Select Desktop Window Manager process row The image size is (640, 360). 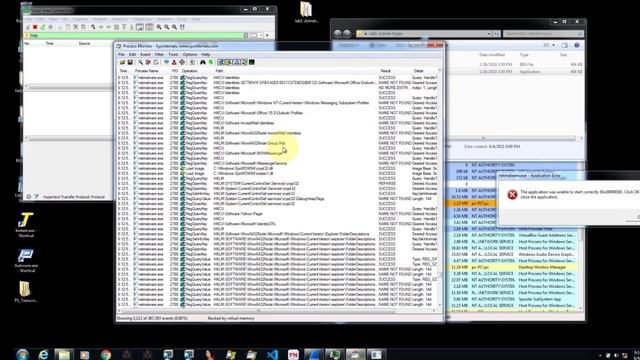[514, 267]
